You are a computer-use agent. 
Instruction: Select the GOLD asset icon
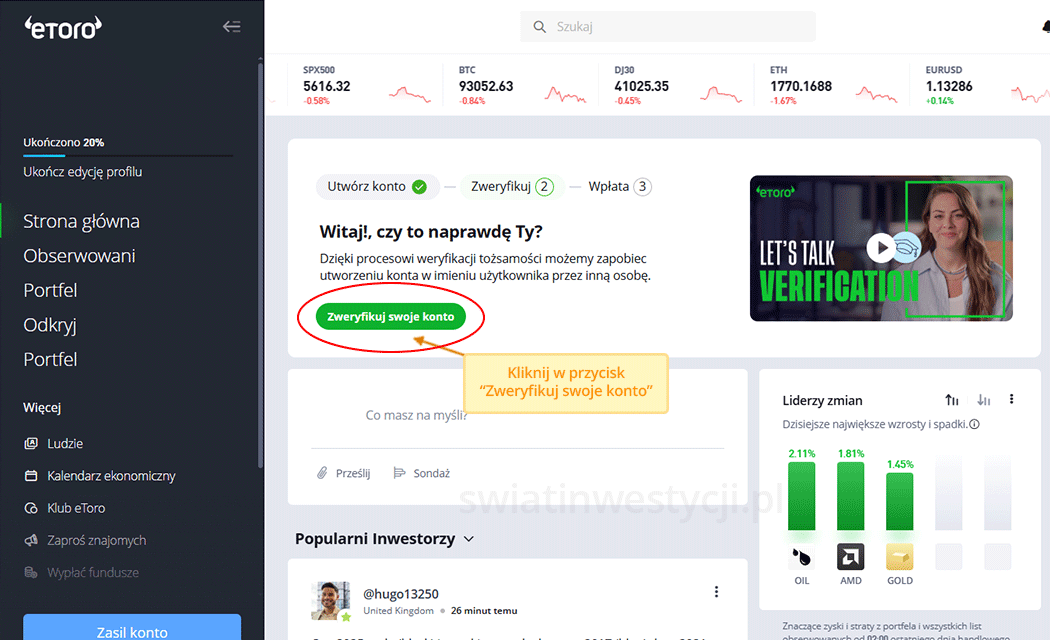coord(899,557)
